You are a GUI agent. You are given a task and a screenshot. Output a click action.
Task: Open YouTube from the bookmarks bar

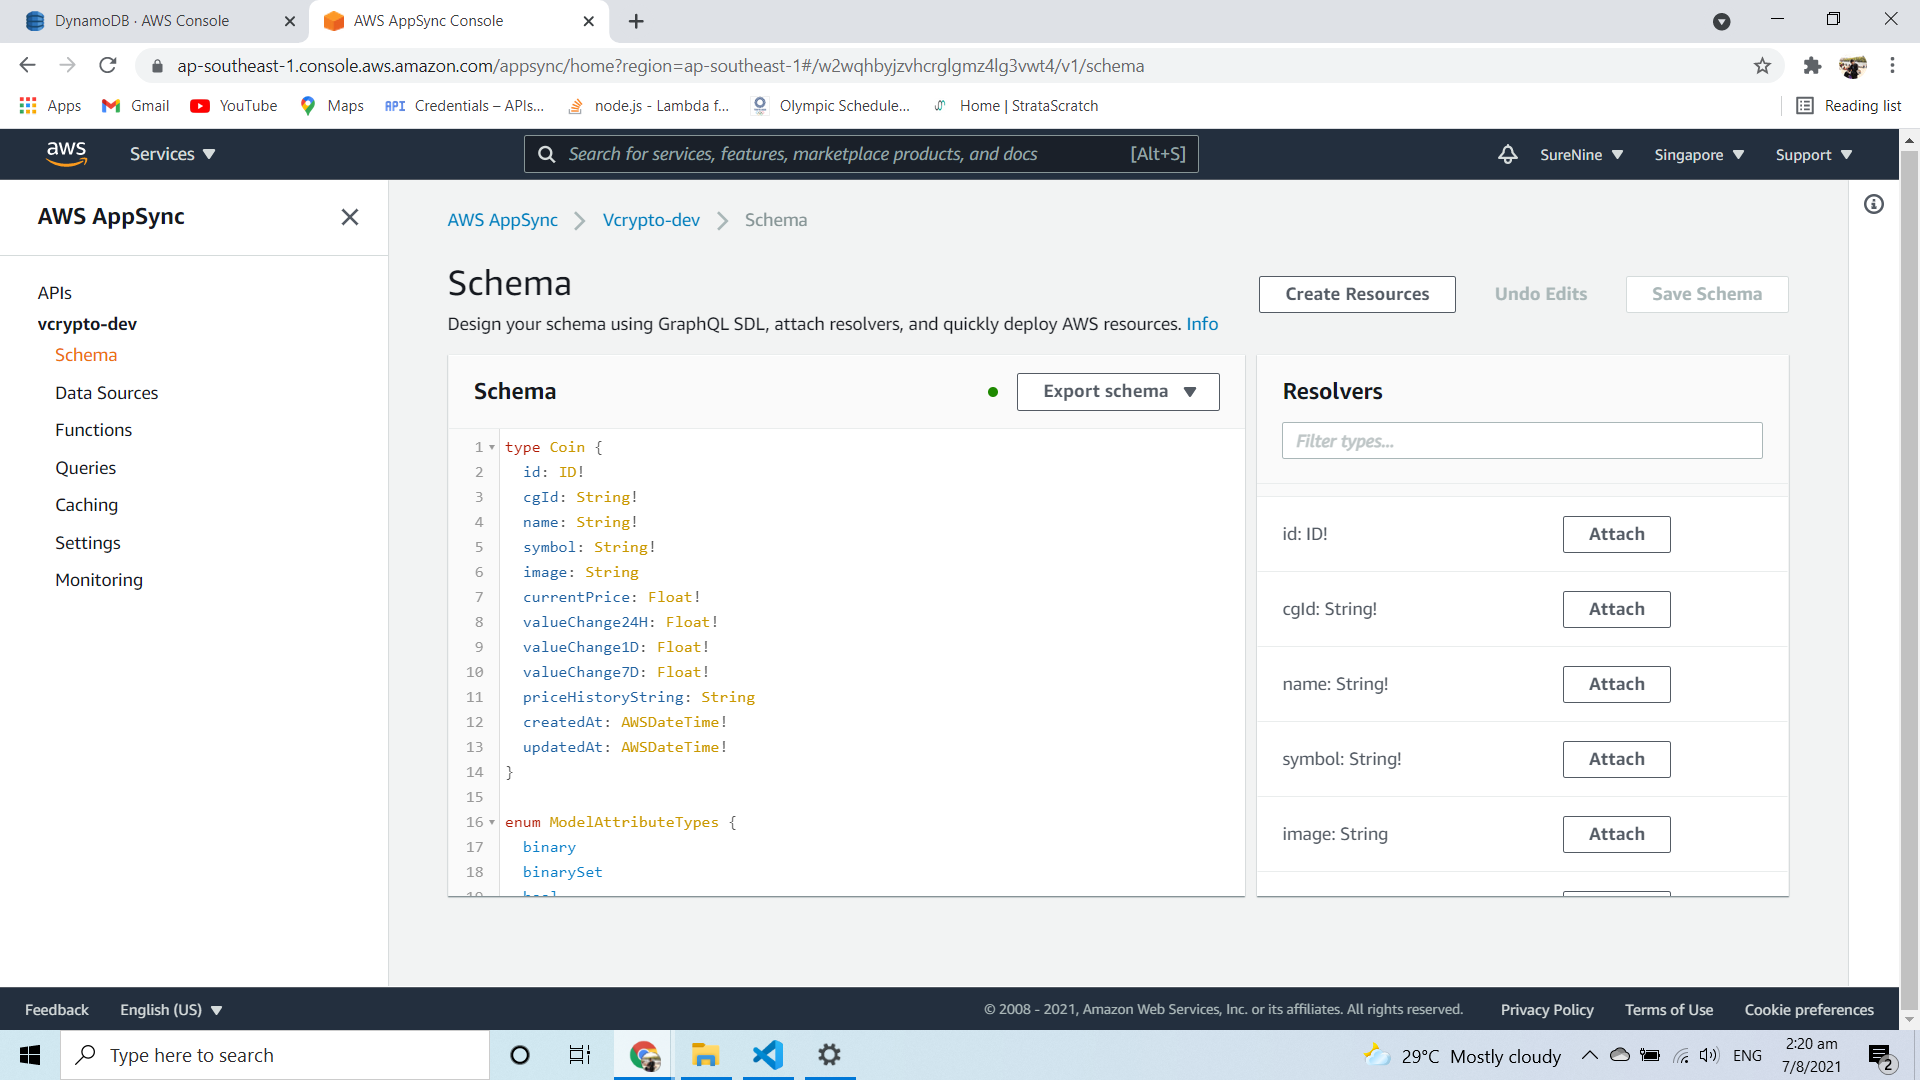click(x=233, y=105)
